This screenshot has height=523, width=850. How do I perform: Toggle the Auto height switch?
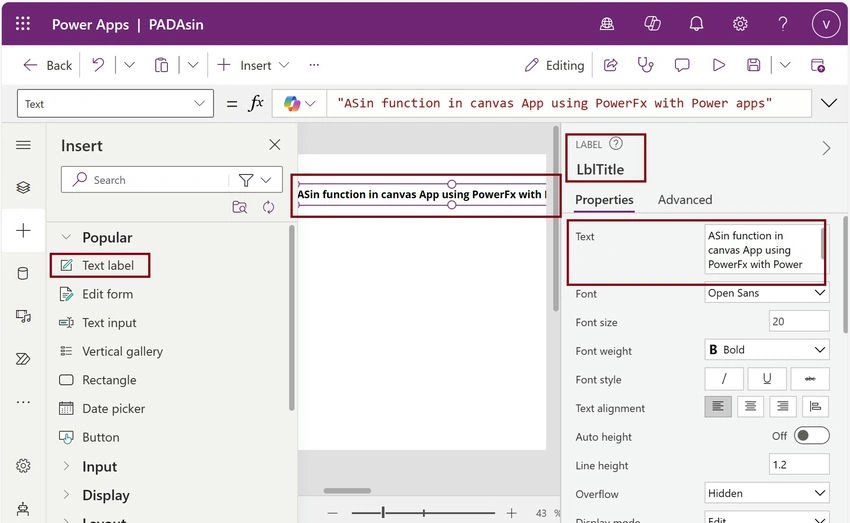[x=812, y=436]
